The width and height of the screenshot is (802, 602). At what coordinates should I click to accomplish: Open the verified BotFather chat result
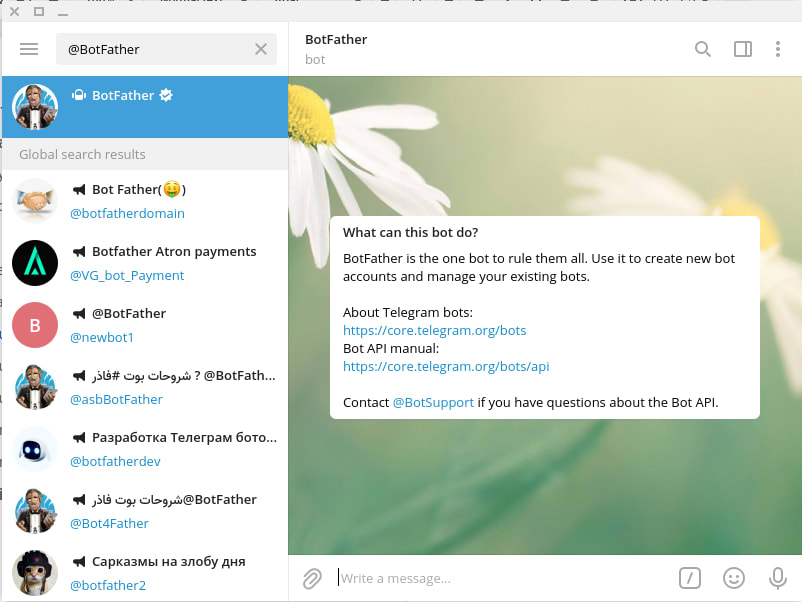point(145,107)
